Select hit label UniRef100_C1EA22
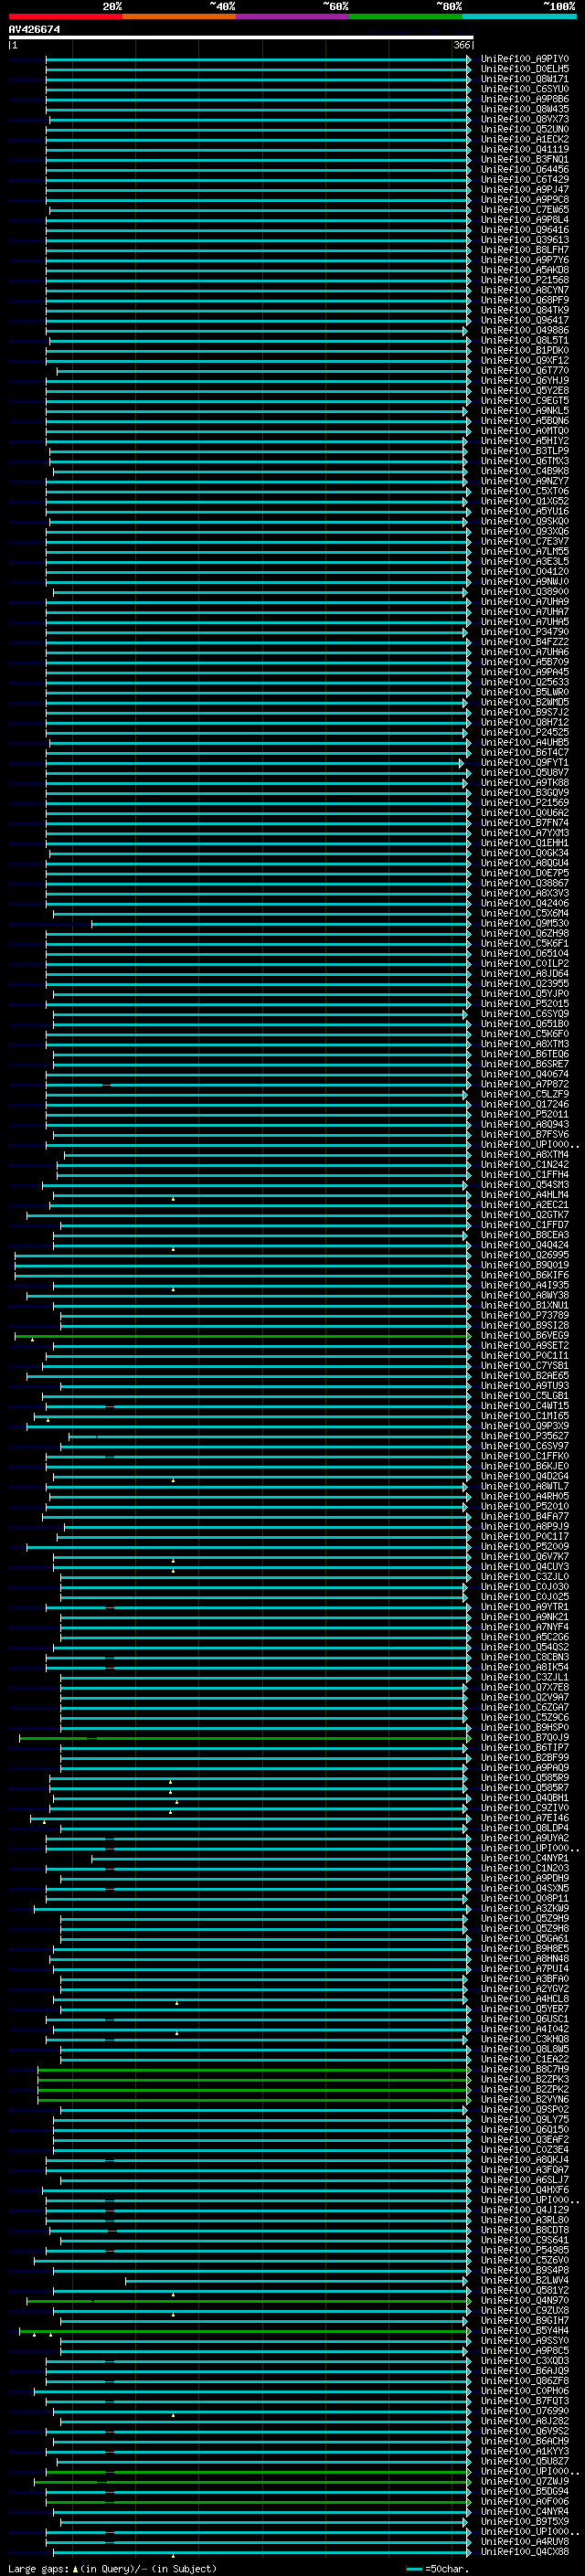 click(x=525, y=2060)
